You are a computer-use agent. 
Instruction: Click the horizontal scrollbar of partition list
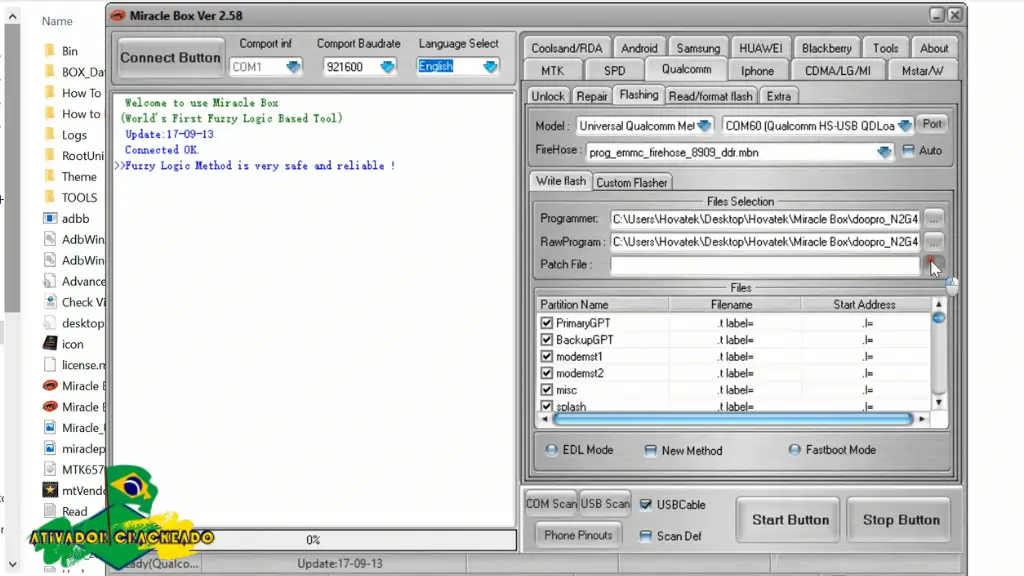(x=733, y=419)
